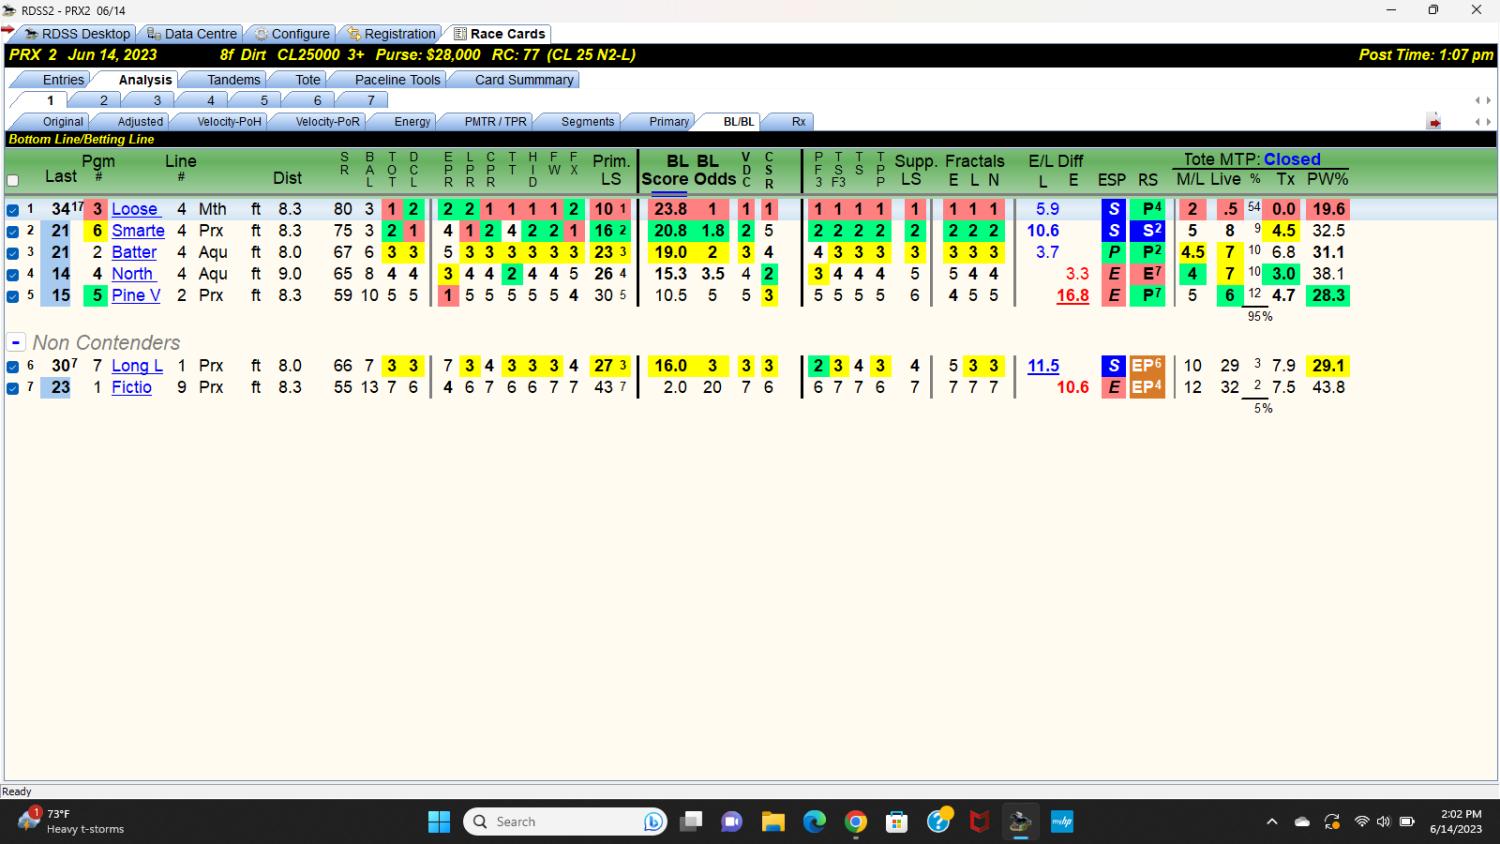
Task: Open horse link Fictio
Action: pos(131,387)
